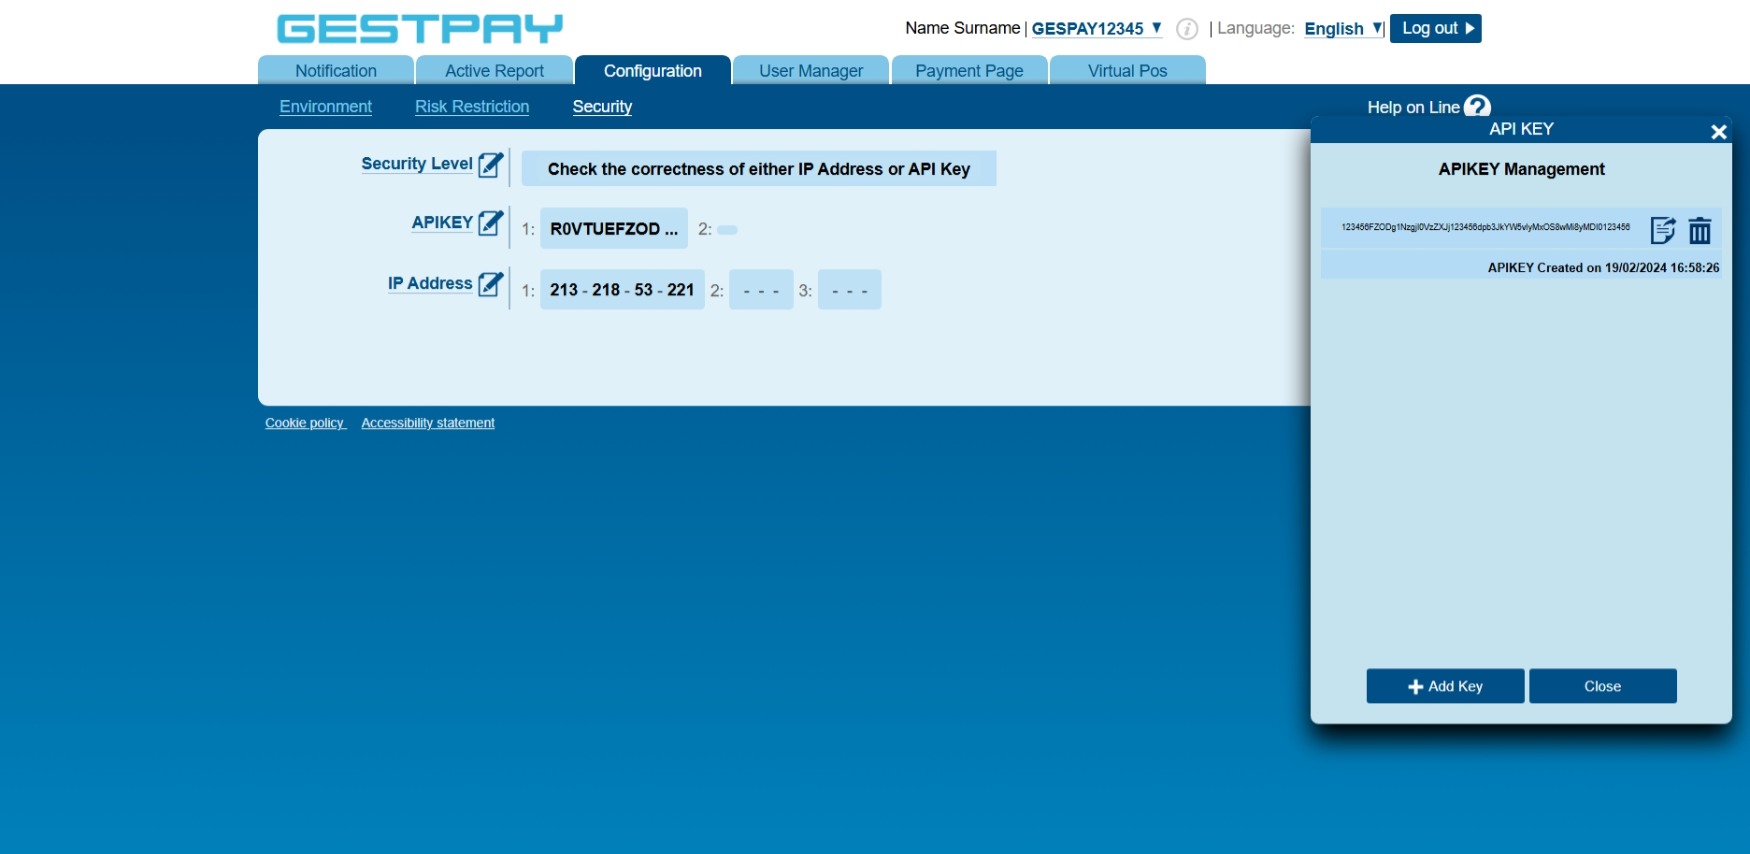Image resolution: width=1750 pixels, height=854 pixels.
Task: Switch to the Virtual Pos tab
Action: (1127, 70)
